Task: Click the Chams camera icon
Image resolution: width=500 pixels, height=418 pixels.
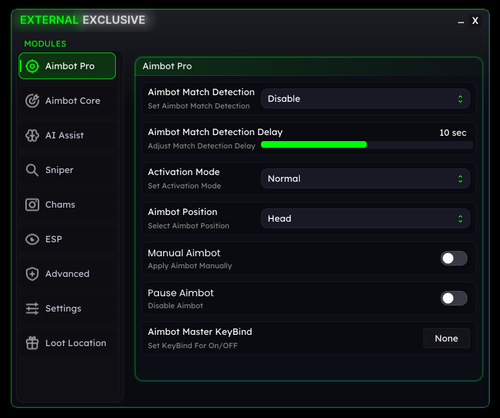Action: (x=32, y=205)
